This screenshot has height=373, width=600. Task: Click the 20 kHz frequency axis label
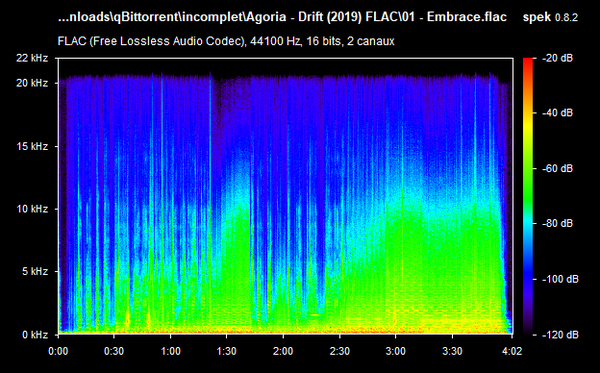point(32,83)
